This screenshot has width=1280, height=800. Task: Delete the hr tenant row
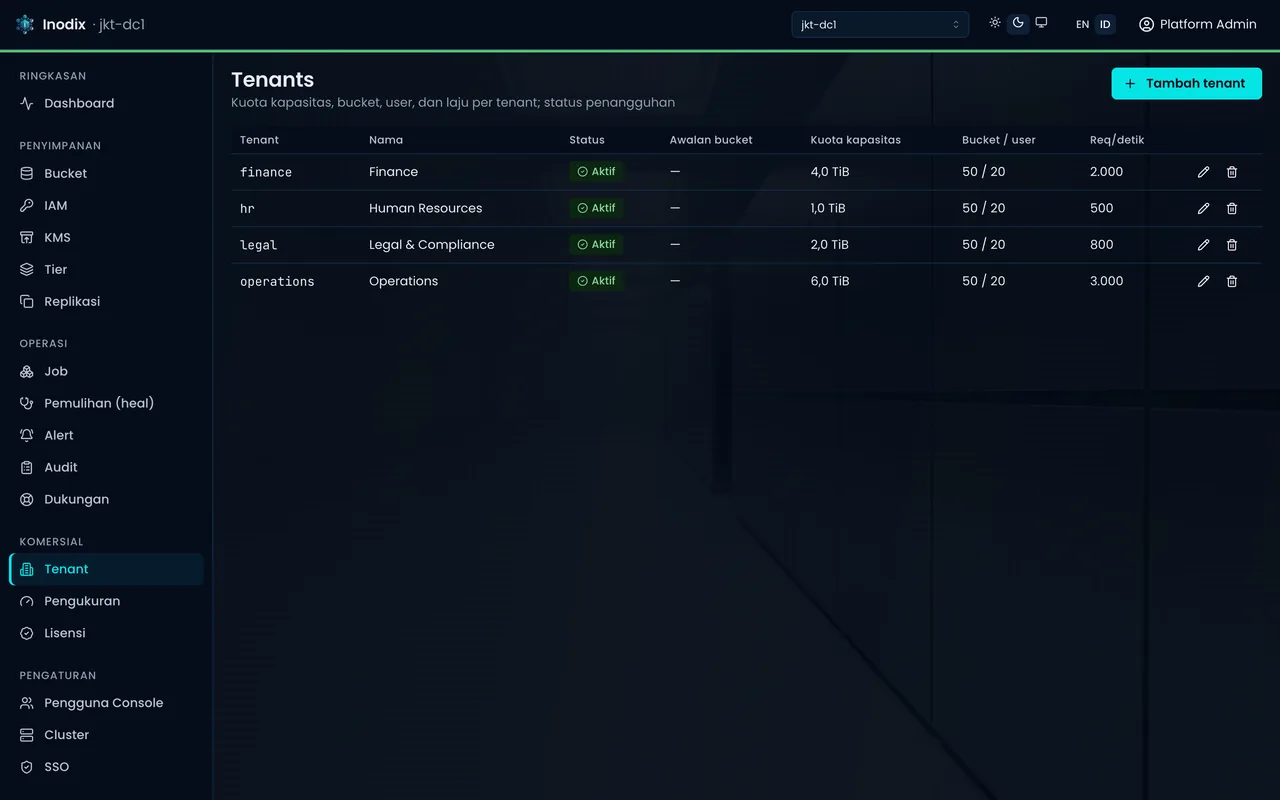tap(1232, 208)
